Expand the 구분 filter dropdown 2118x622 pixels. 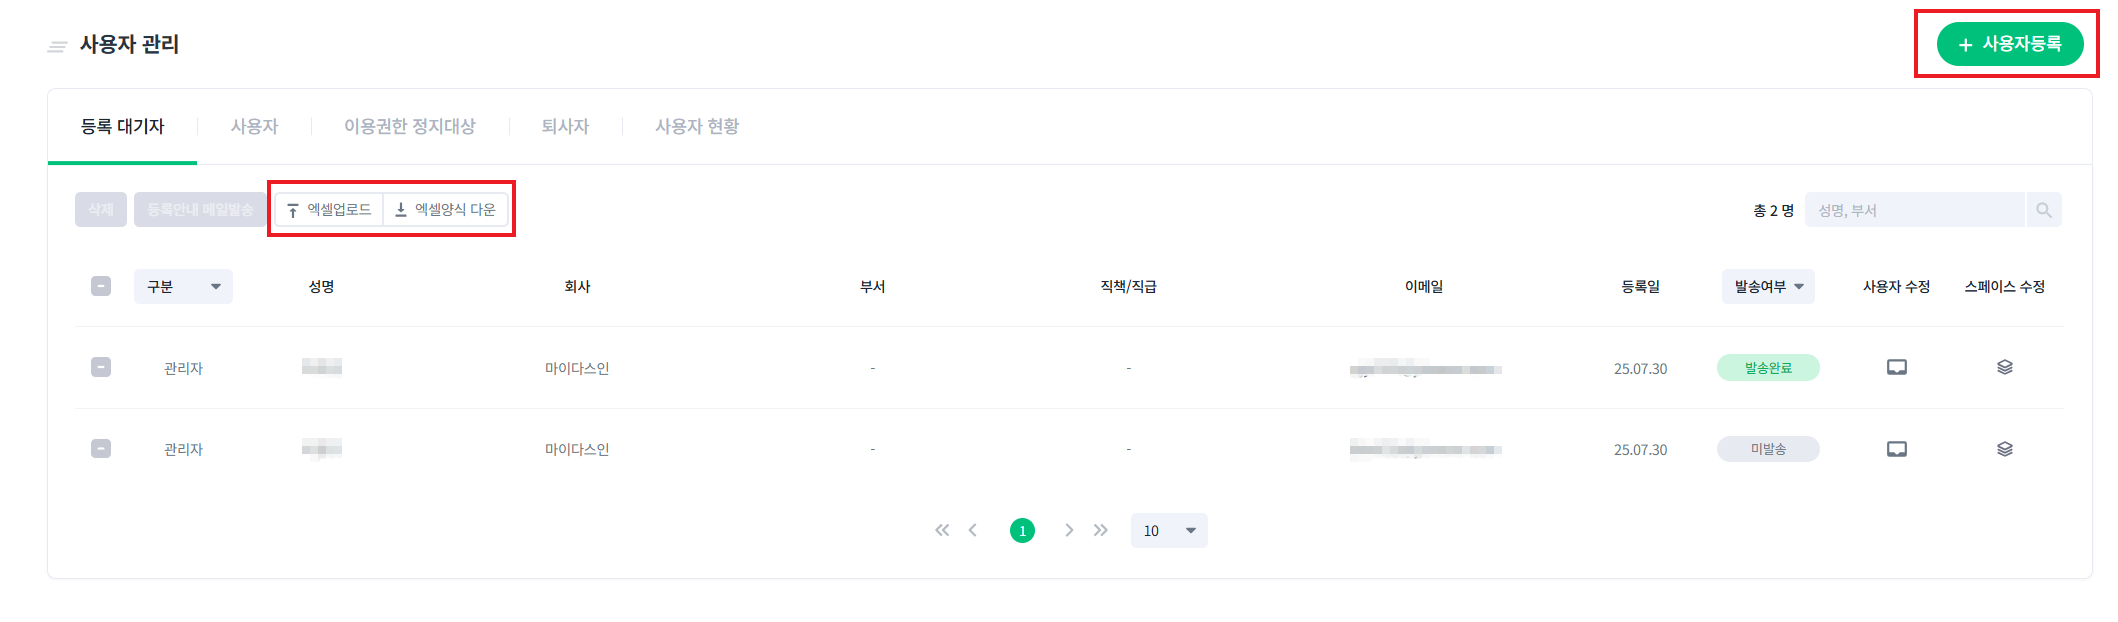pos(183,286)
